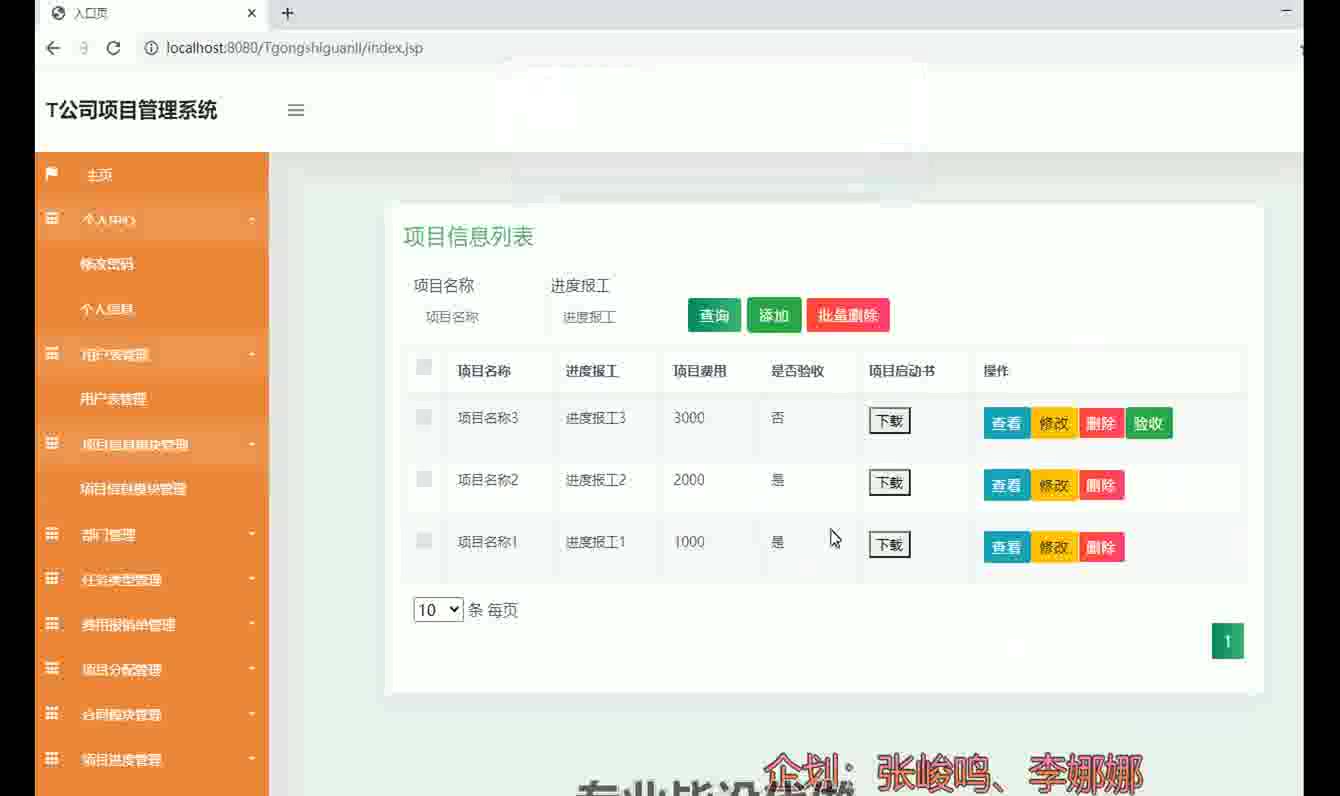Click the green 添加 button
This screenshot has height=796, width=1340.
pos(774,315)
